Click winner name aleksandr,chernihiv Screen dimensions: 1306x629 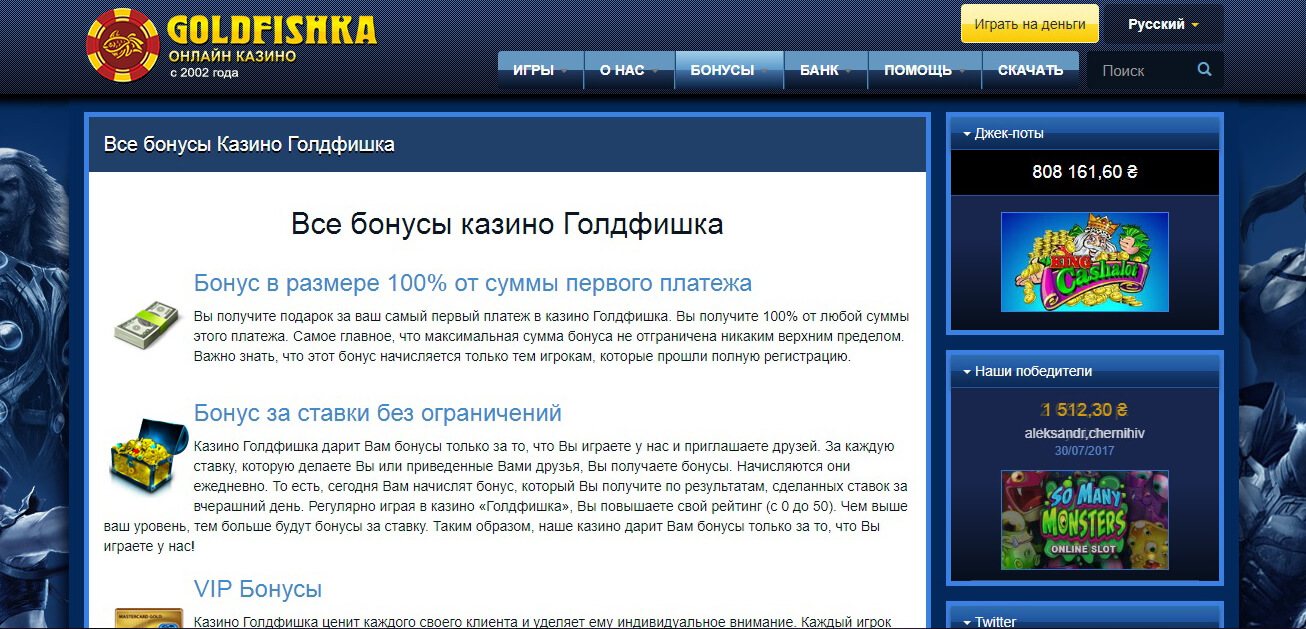(1084, 433)
